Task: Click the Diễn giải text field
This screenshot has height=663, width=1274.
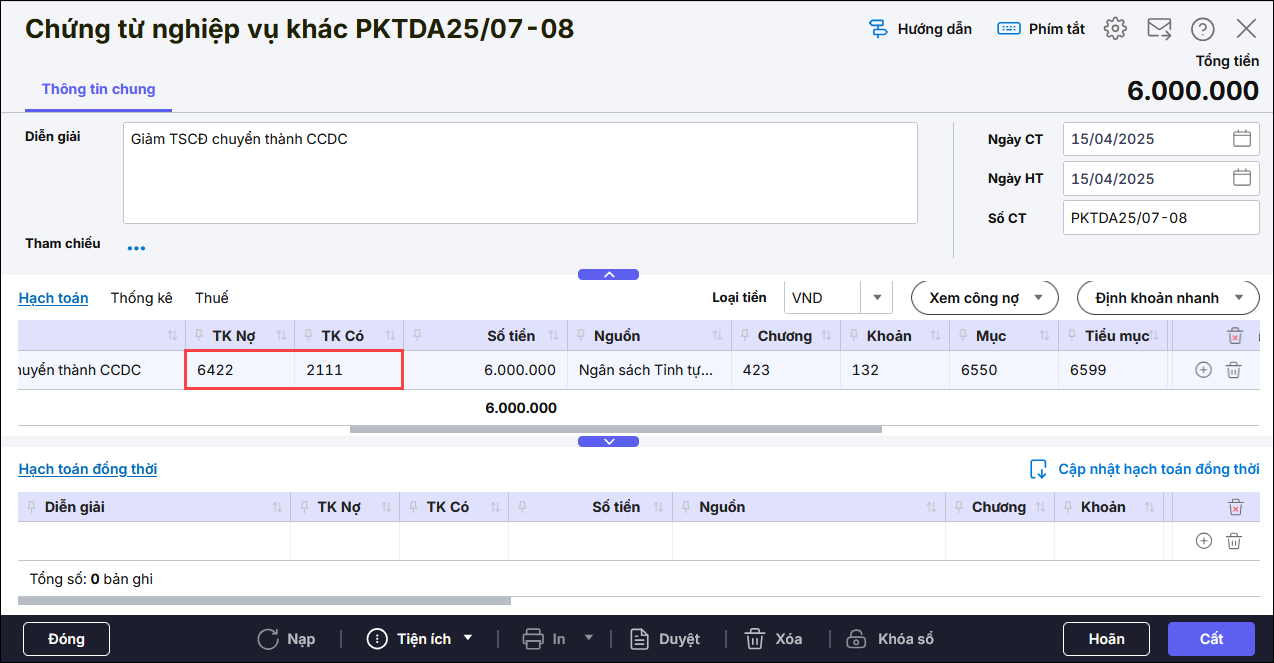Action: pos(520,173)
